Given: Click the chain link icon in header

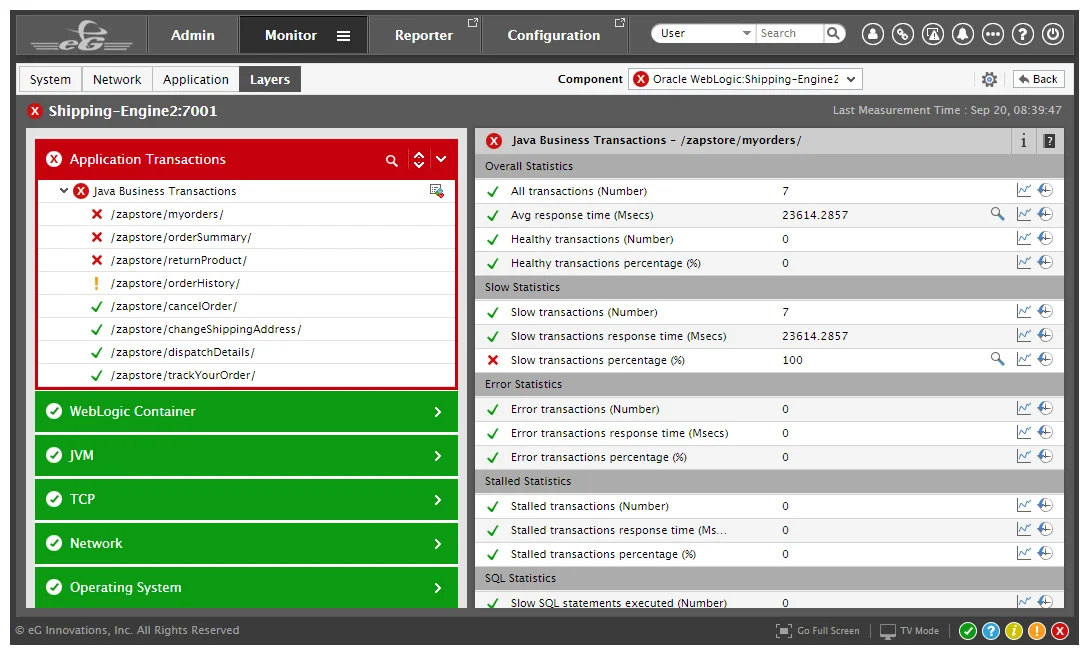Looking at the screenshot, I should coord(902,34).
